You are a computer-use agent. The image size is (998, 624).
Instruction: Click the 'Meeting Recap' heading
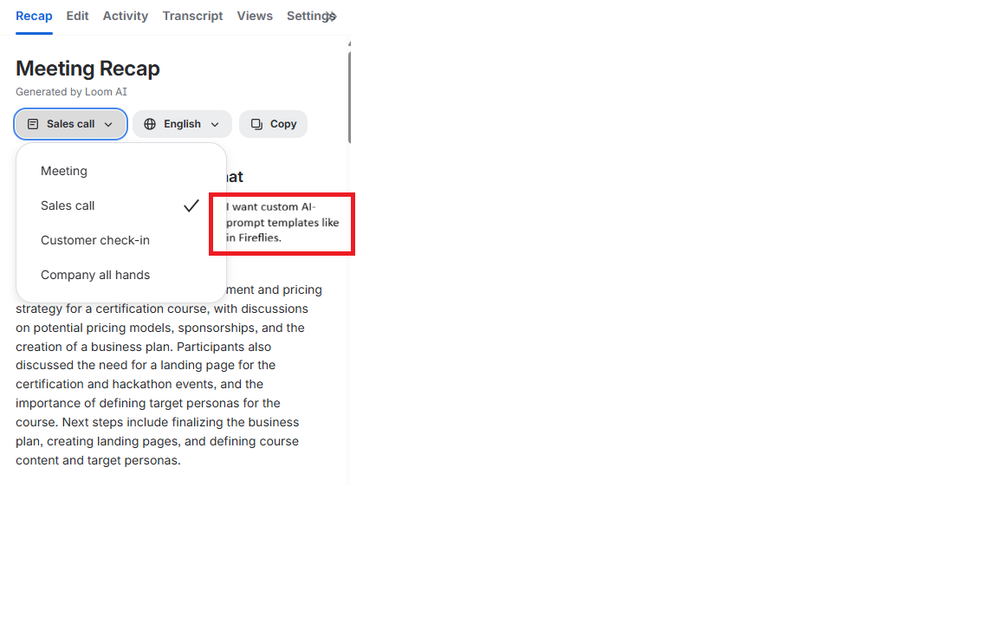[x=88, y=68]
